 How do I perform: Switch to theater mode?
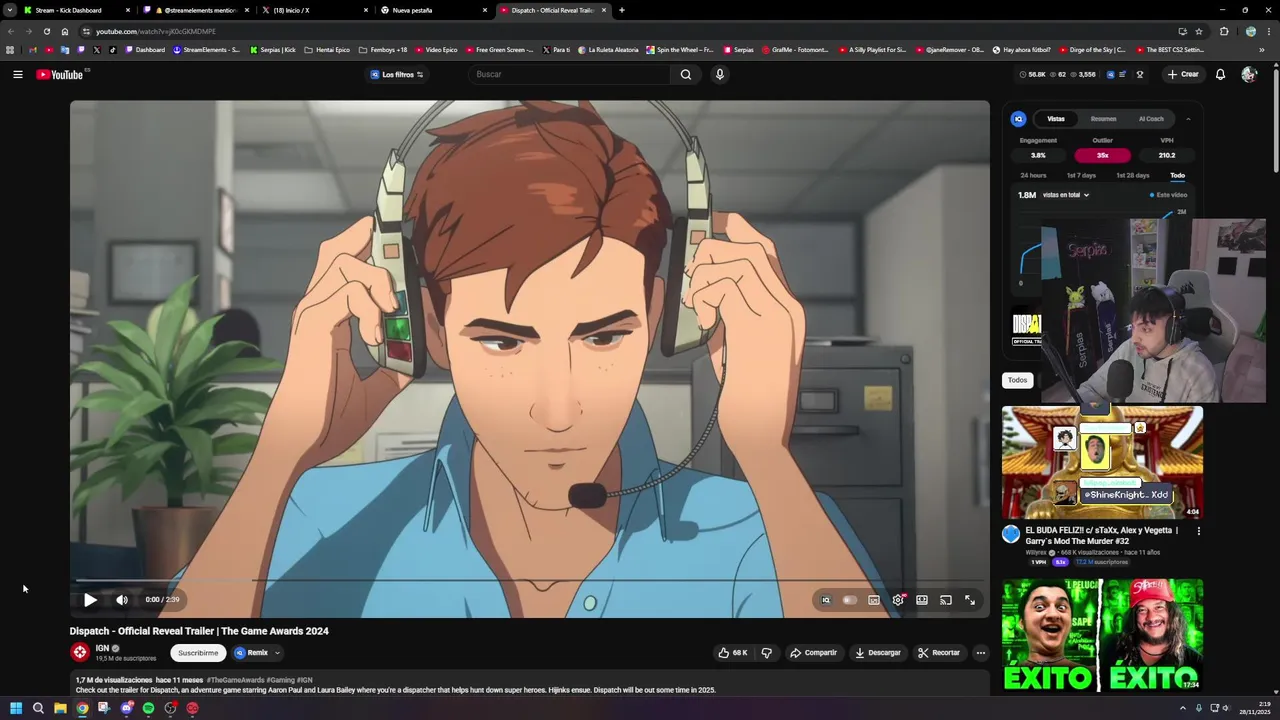pyautogui.click(x=922, y=600)
